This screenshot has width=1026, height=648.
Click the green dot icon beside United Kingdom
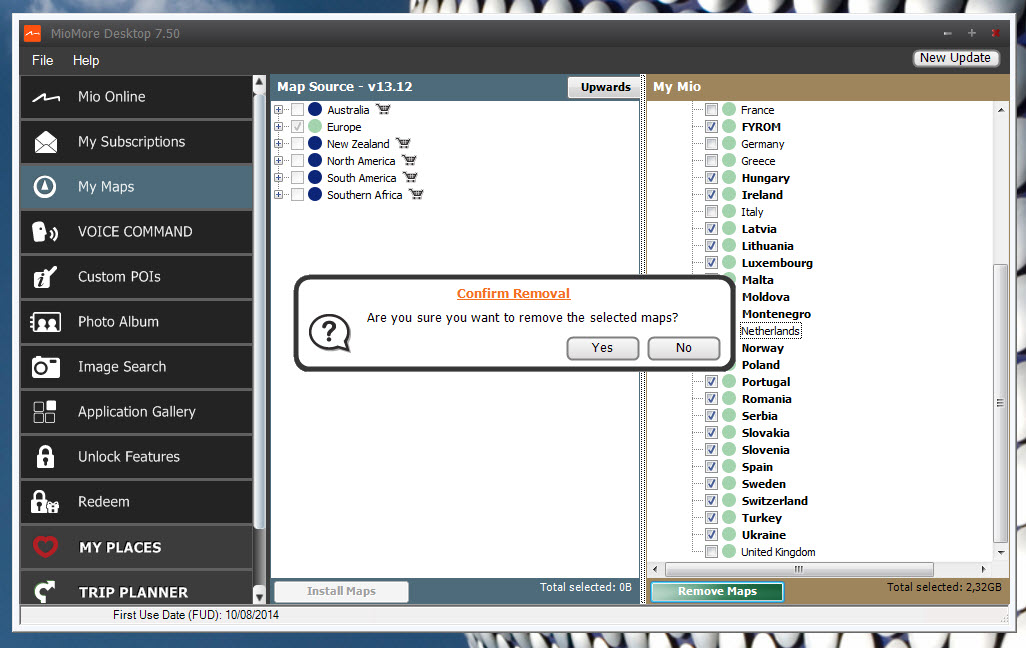pos(729,552)
